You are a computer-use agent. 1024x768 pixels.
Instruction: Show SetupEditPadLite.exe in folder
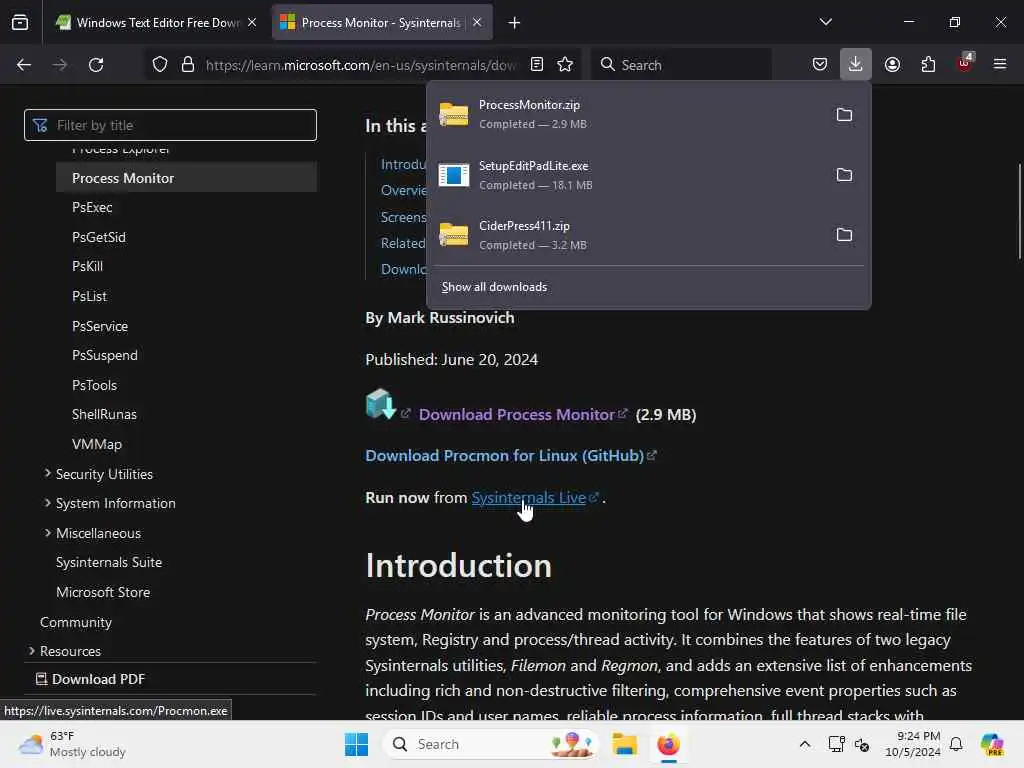click(844, 175)
